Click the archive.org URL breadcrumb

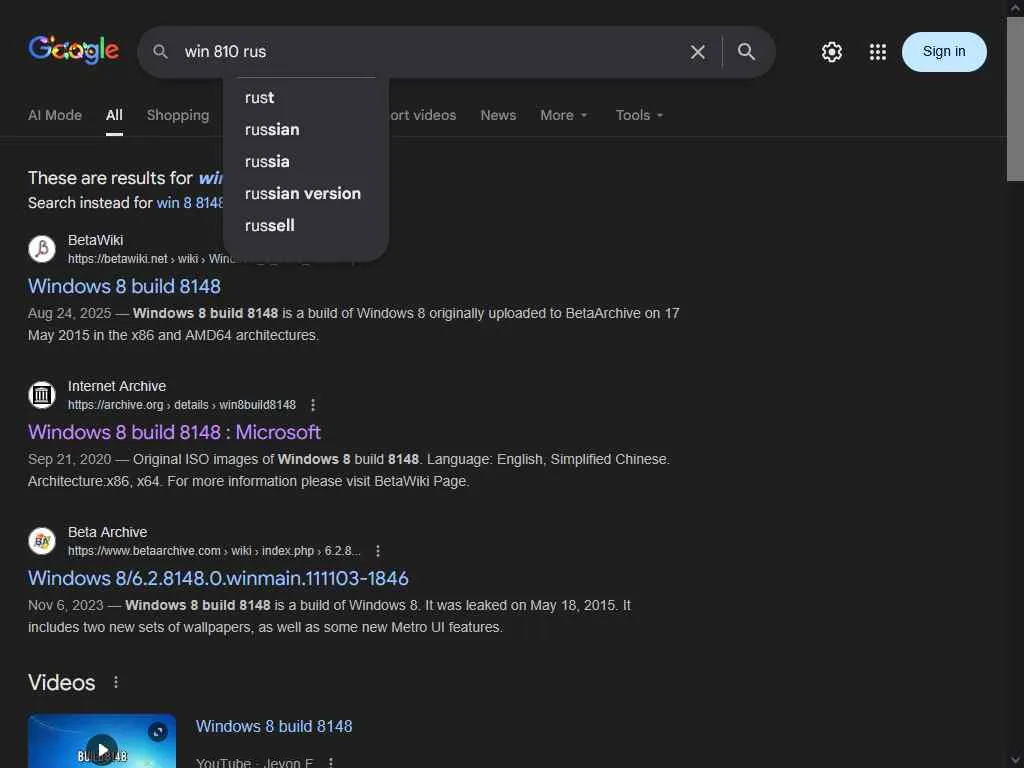(182, 405)
